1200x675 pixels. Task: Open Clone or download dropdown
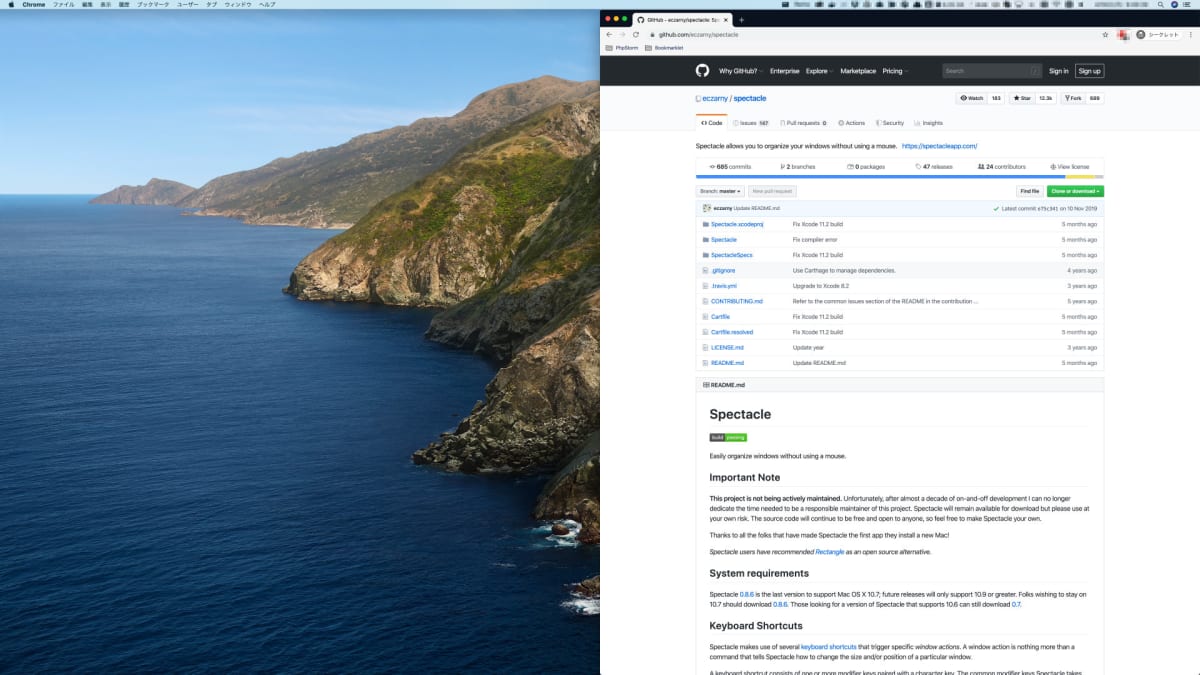(x=1075, y=190)
